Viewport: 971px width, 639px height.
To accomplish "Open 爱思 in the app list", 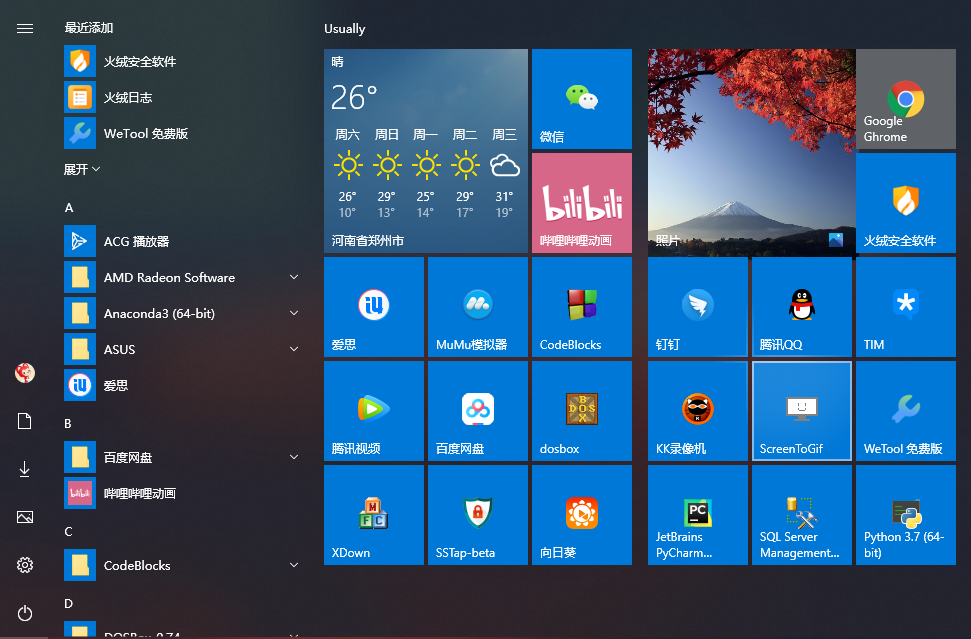I will [185, 385].
